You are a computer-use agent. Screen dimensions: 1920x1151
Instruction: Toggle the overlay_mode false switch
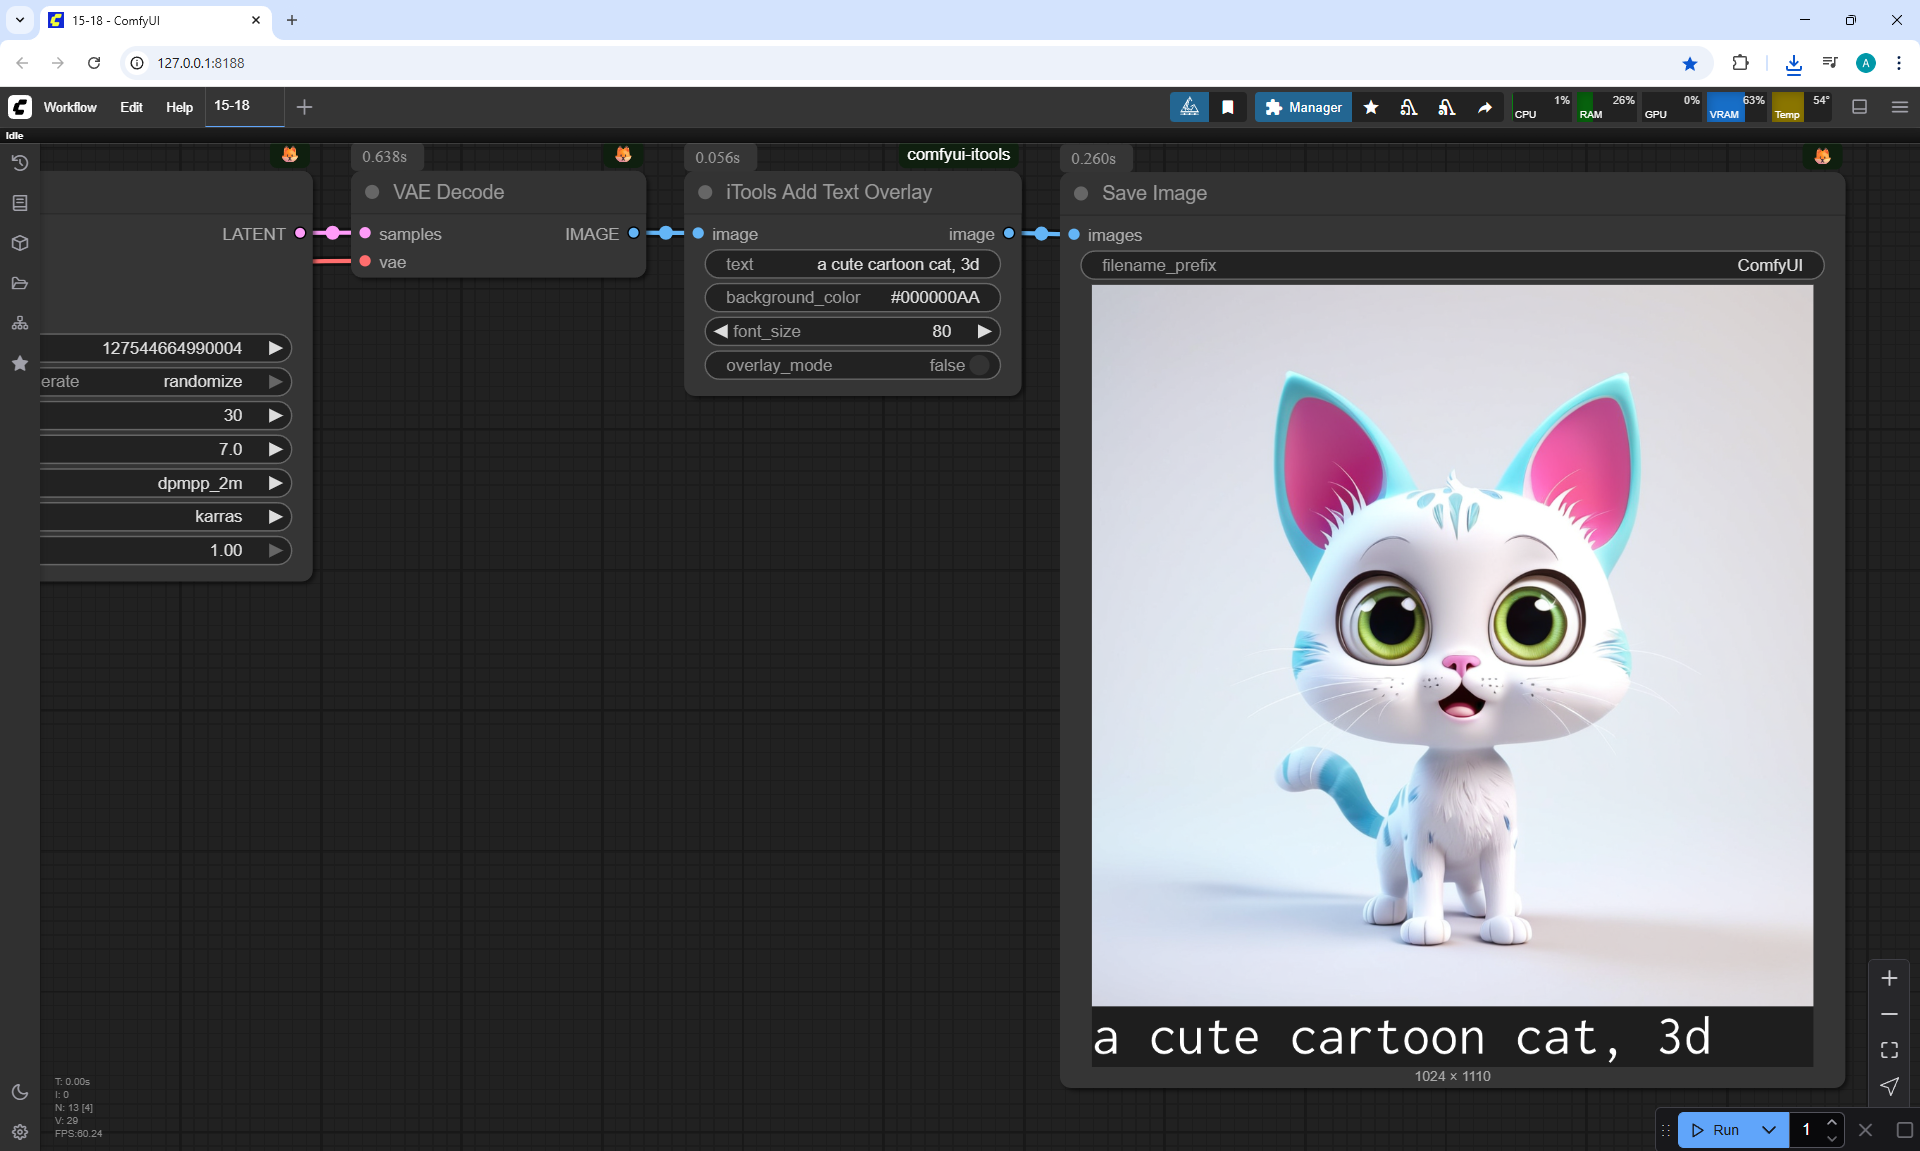tap(979, 365)
